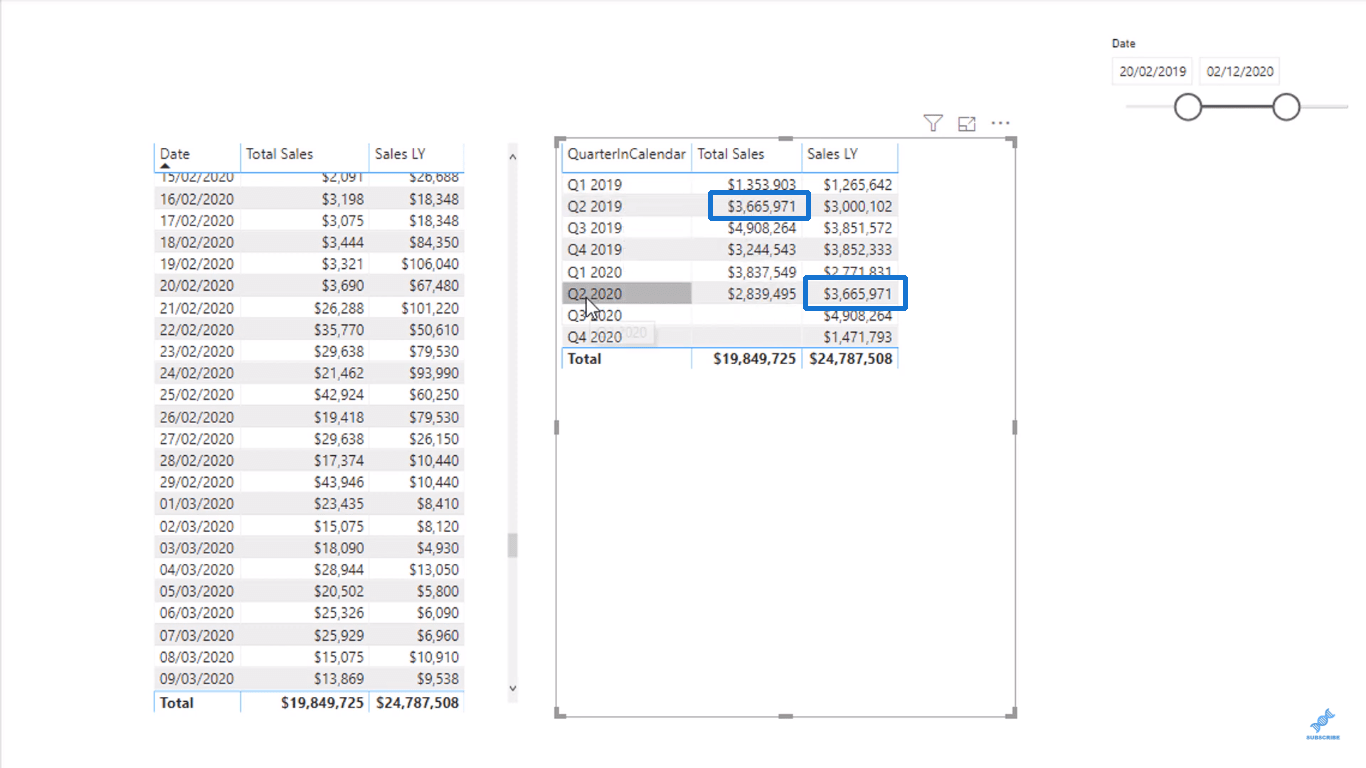Click the $2,839,495 Total Sales value
This screenshot has width=1366, height=768.
click(x=762, y=294)
